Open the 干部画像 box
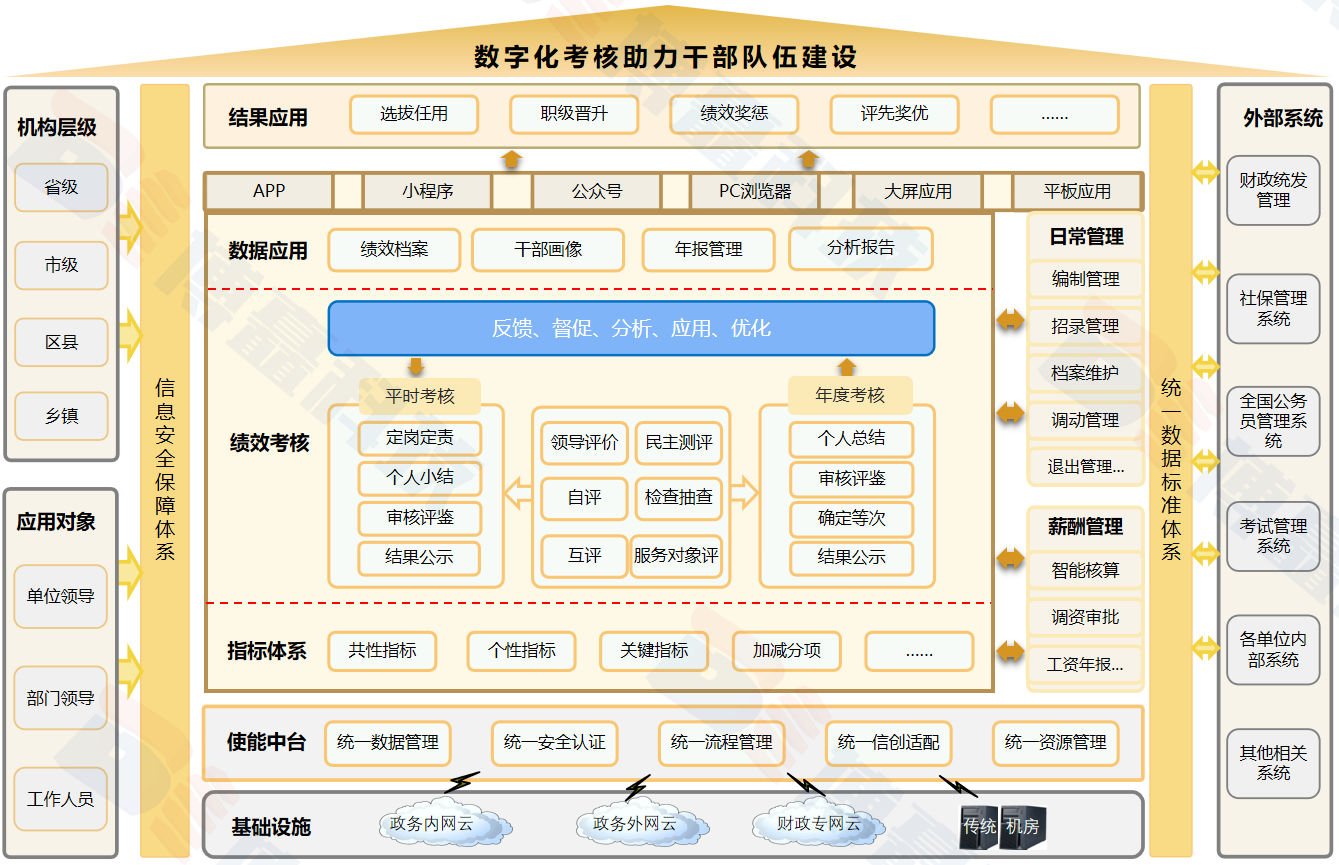This screenshot has height=865, width=1339. click(x=548, y=250)
